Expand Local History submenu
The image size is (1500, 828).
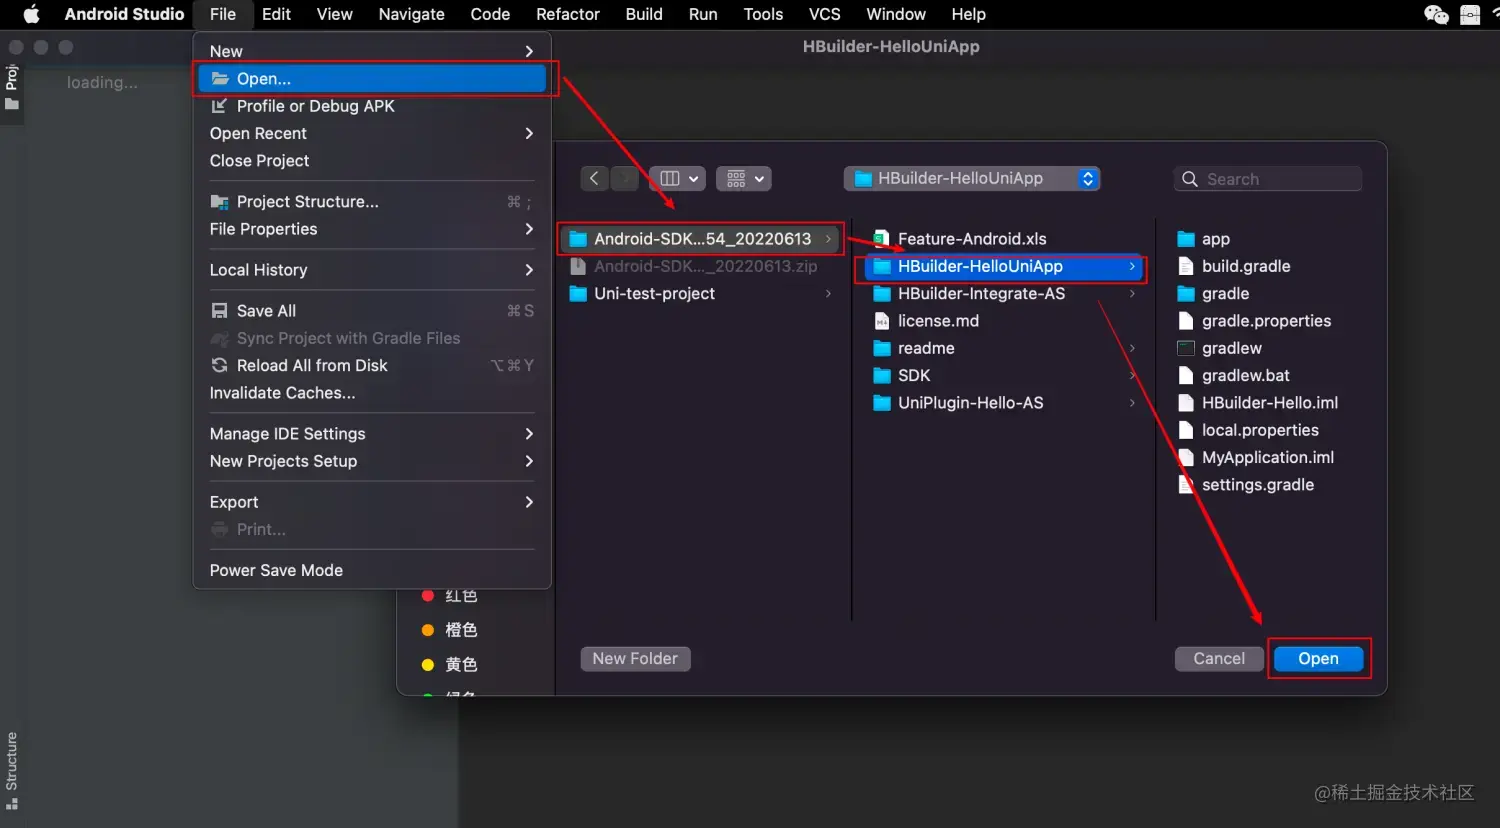[372, 270]
